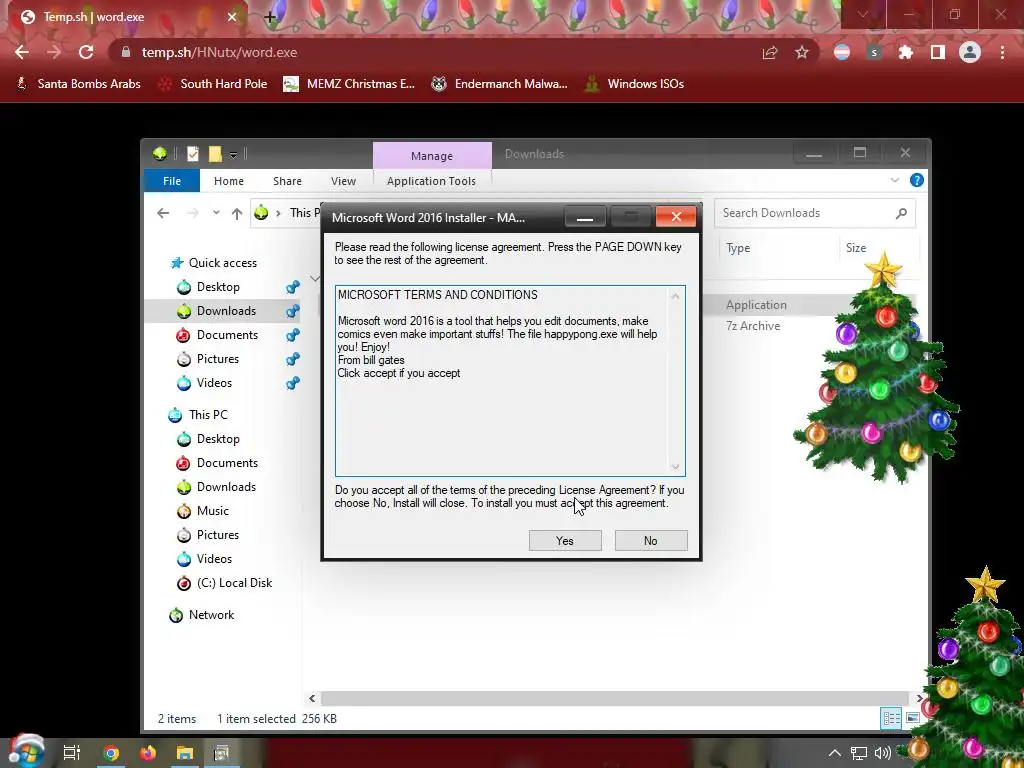Go up one folder level in Explorer
This screenshot has width=1024, height=768.
tap(236, 213)
